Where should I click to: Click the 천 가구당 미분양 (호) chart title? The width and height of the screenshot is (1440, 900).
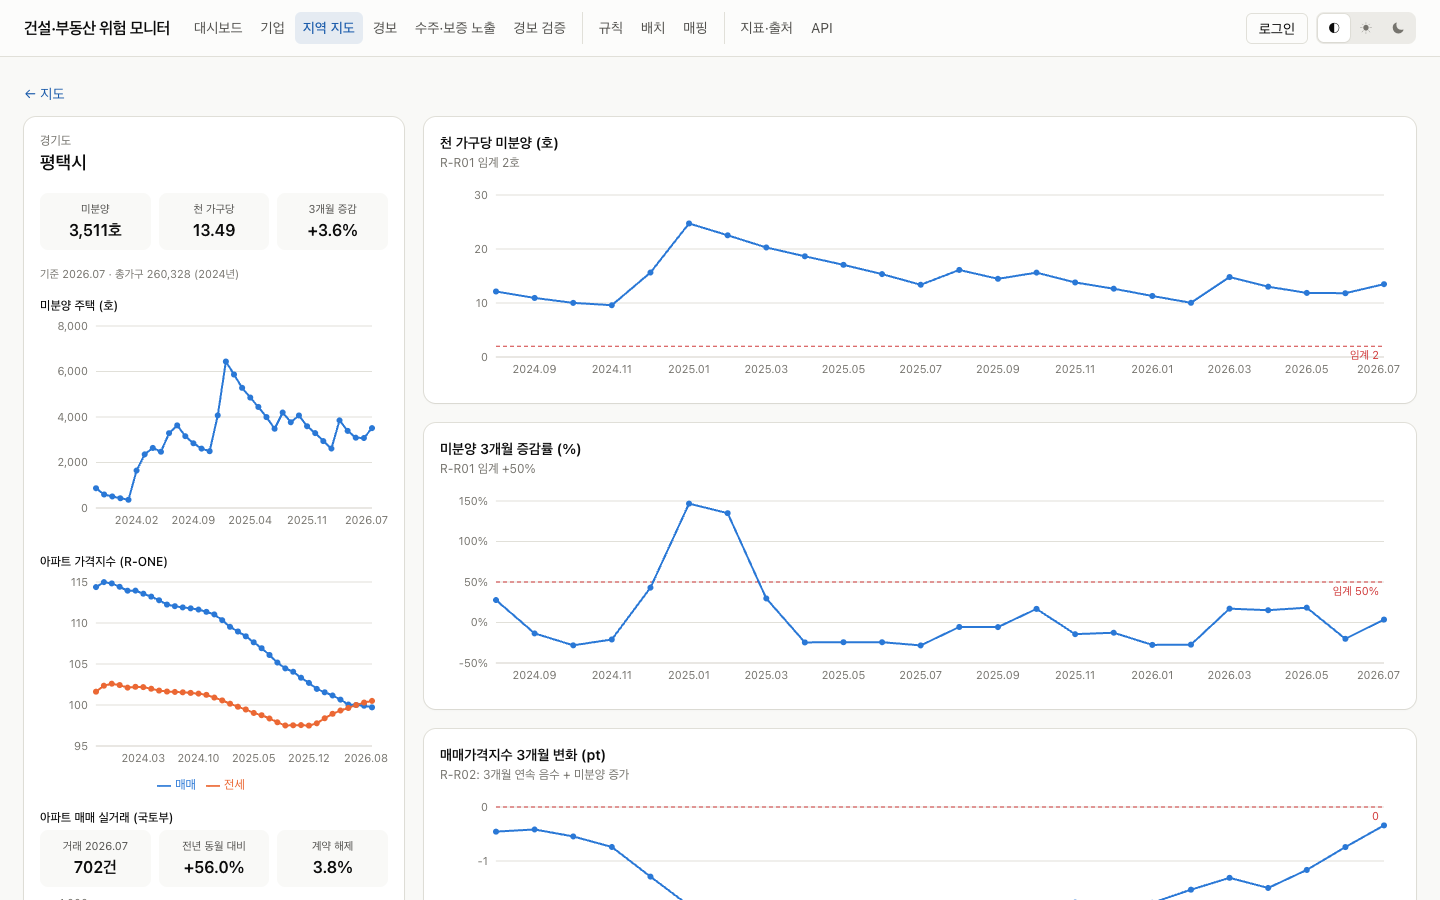pos(499,143)
